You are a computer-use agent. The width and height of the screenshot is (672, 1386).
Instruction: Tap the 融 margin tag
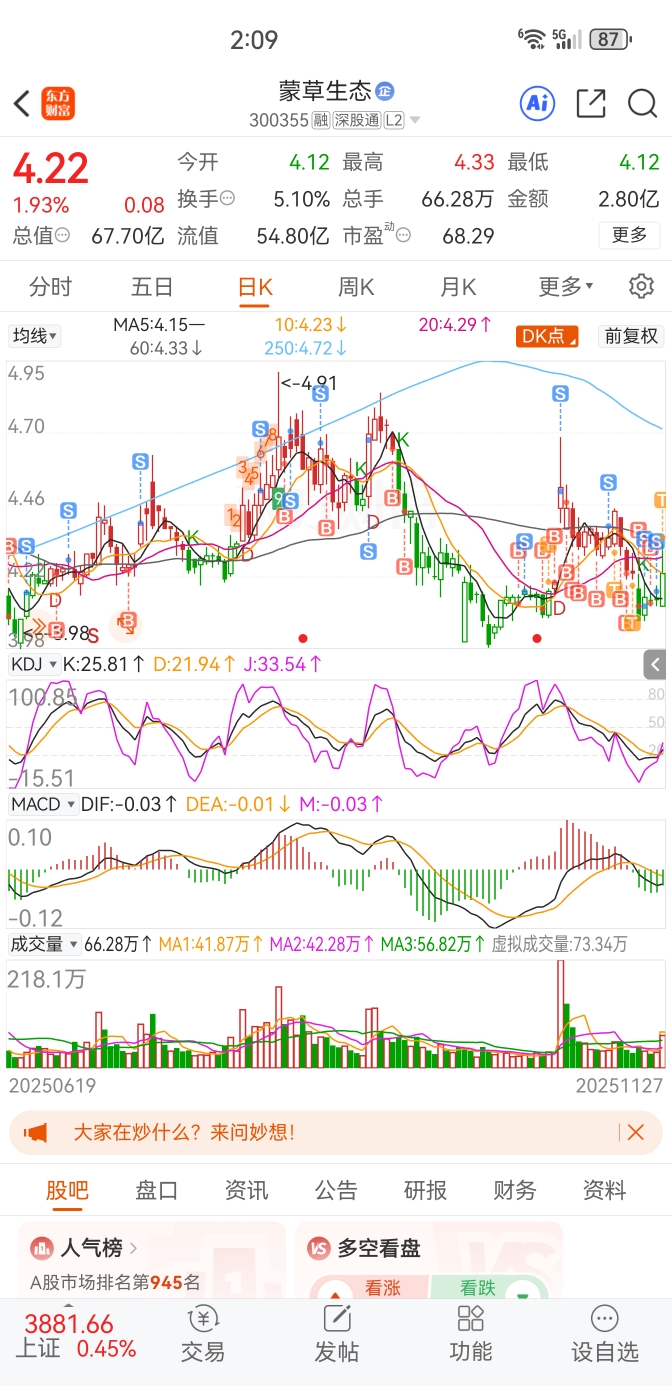coord(321,120)
